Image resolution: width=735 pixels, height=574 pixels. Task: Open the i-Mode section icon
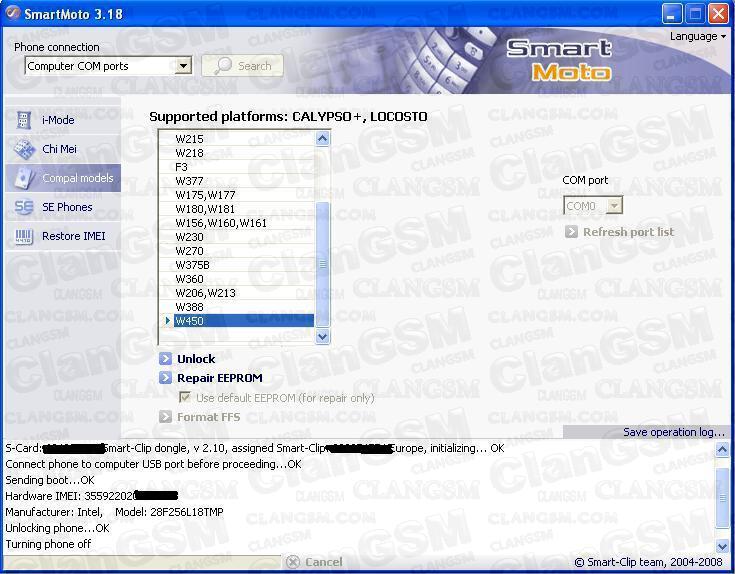(23, 120)
